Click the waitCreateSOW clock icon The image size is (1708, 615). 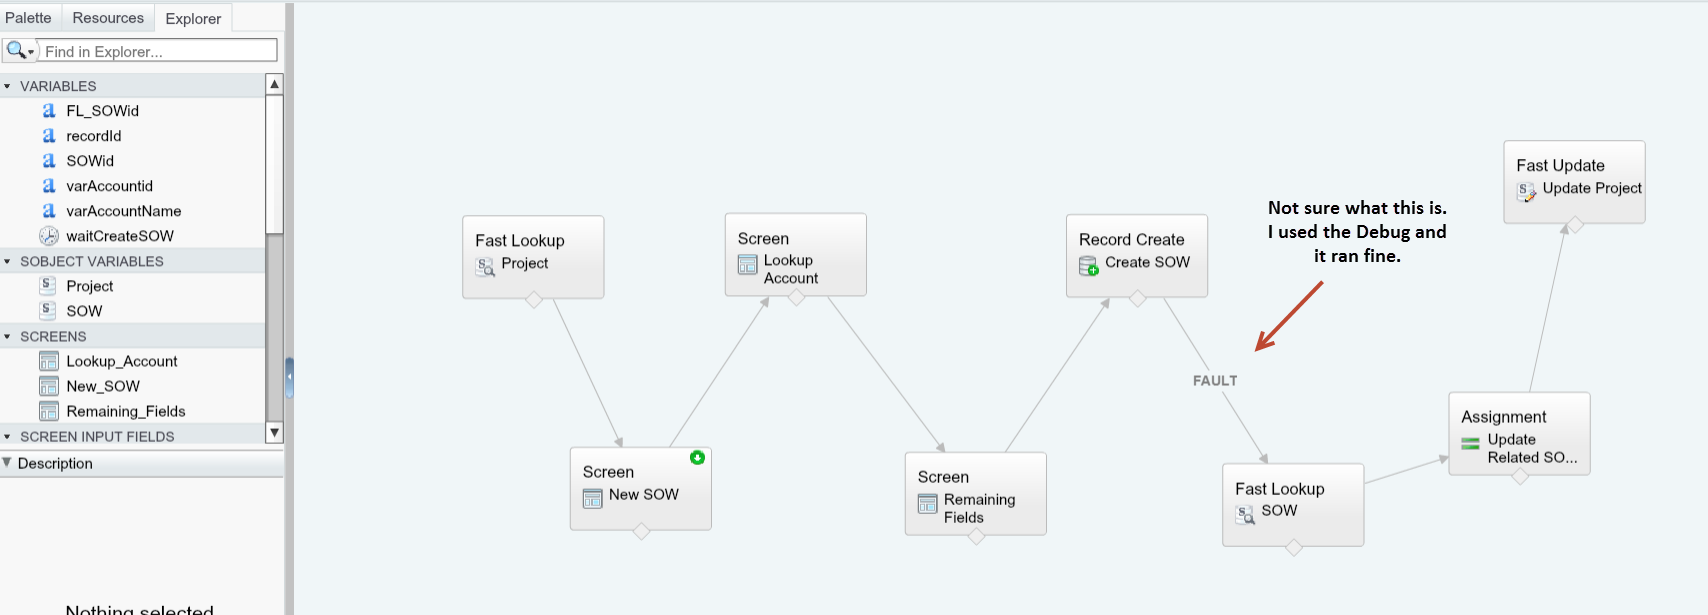point(48,236)
